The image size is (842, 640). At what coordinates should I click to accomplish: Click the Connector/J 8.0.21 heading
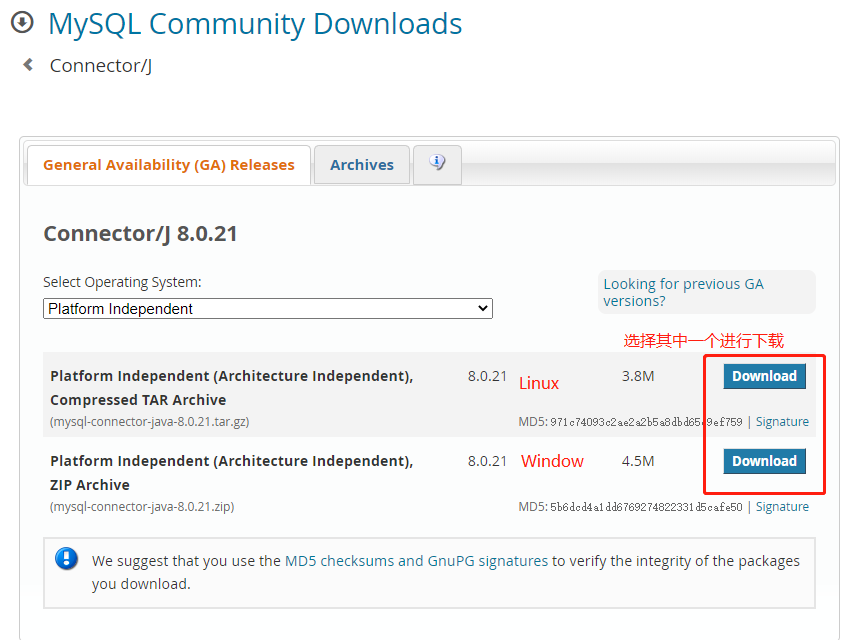point(140,234)
